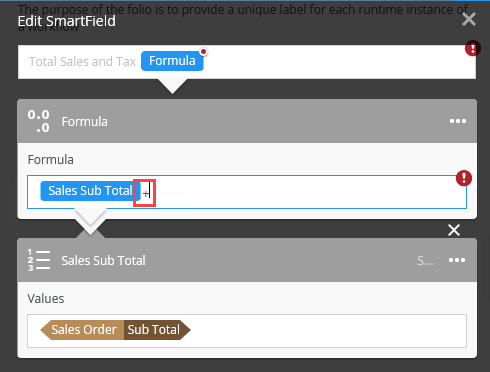Click the red dot on Formula token

pyautogui.click(x=203, y=52)
